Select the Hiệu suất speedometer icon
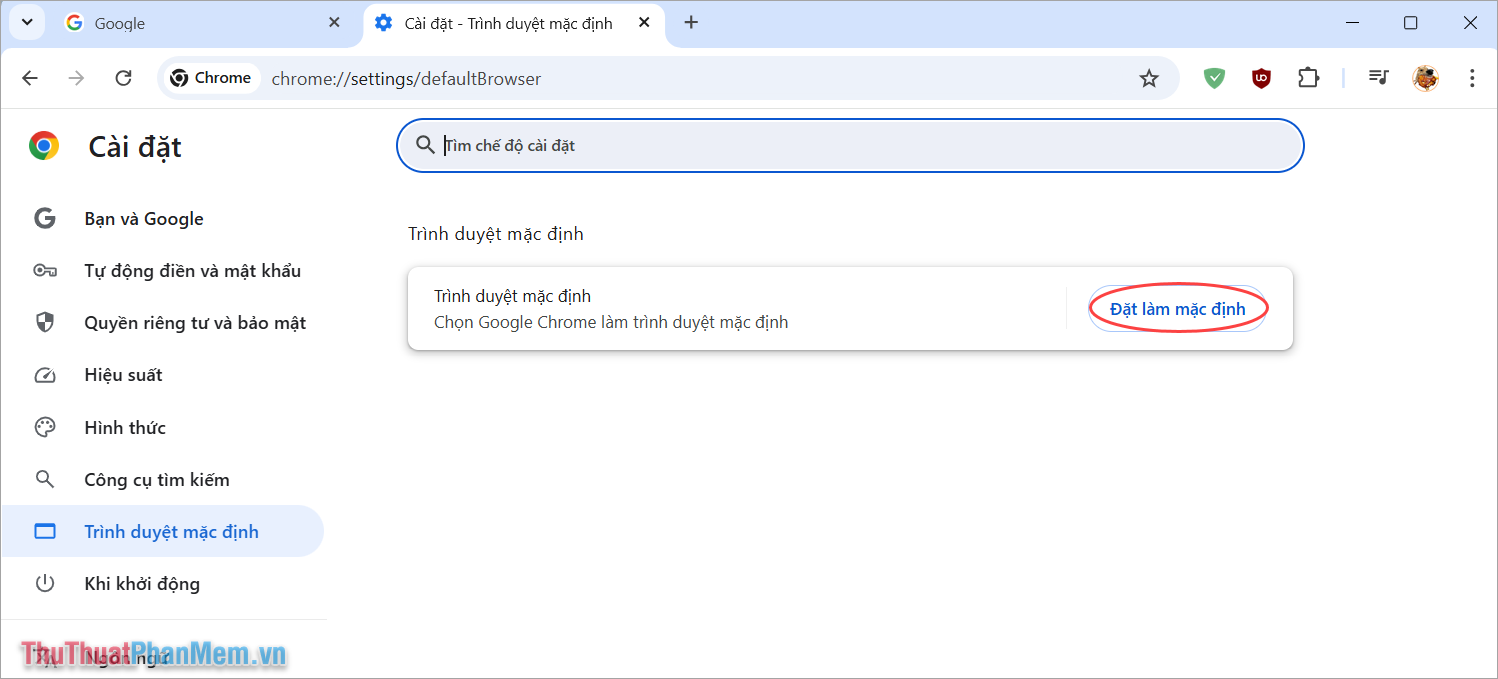Viewport: 1498px width, 679px height. pos(45,374)
